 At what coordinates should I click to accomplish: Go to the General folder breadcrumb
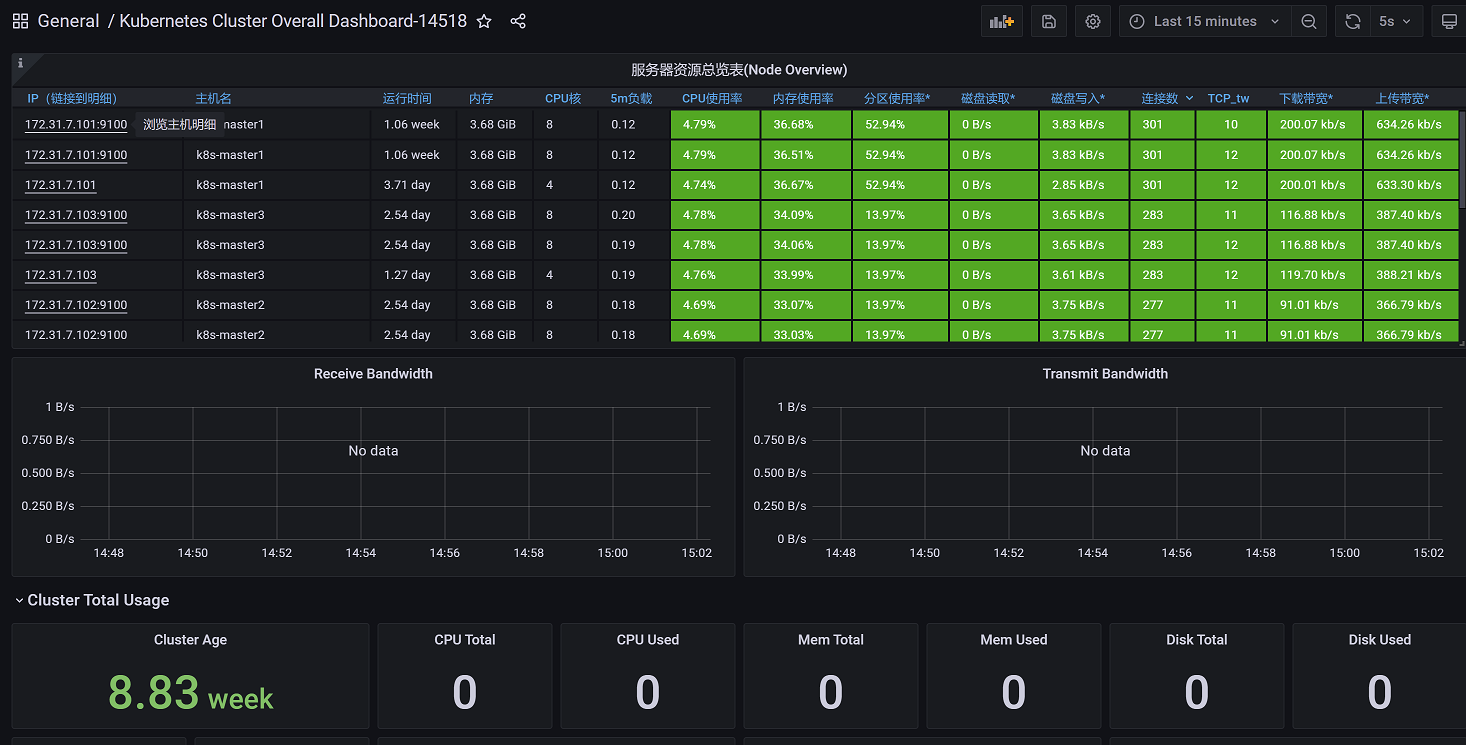click(68, 21)
